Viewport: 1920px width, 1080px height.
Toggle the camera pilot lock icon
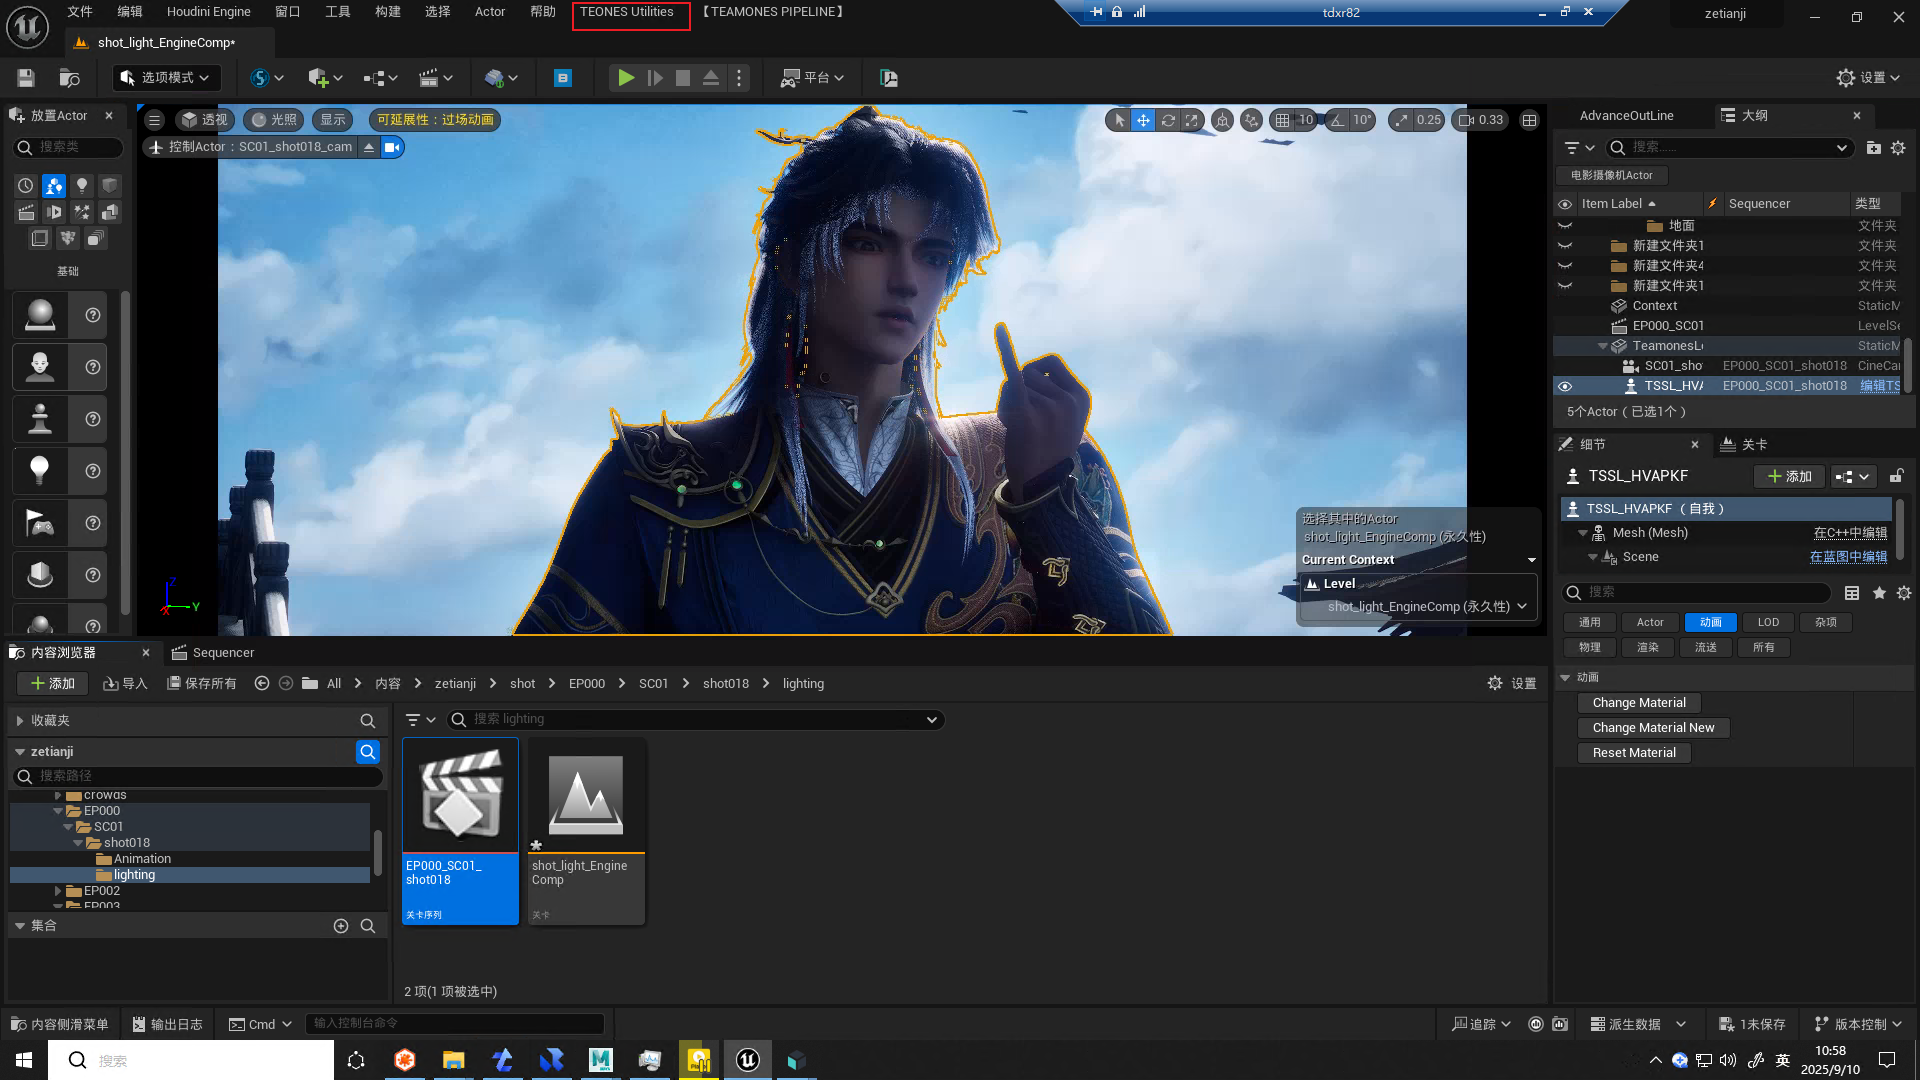(x=392, y=147)
